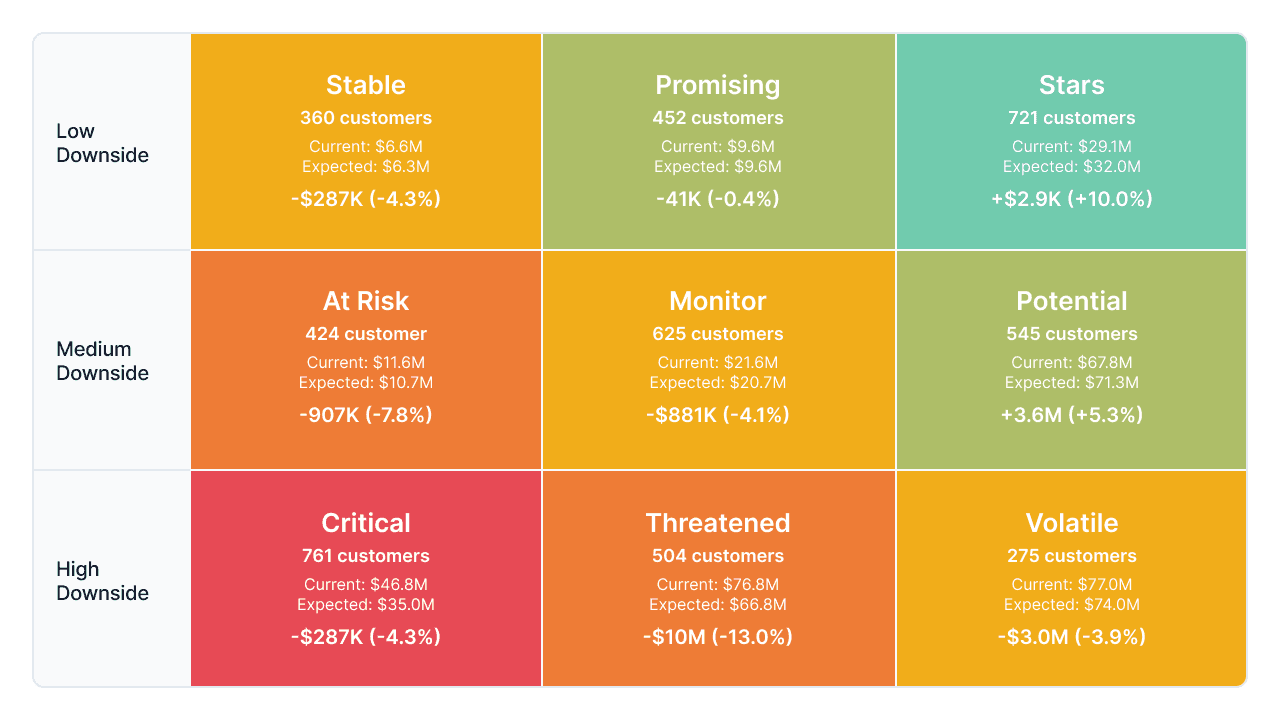Image resolution: width=1280 pixels, height=720 pixels.
Task: Select the Medium Downside row label
Action: tap(102, 361)
